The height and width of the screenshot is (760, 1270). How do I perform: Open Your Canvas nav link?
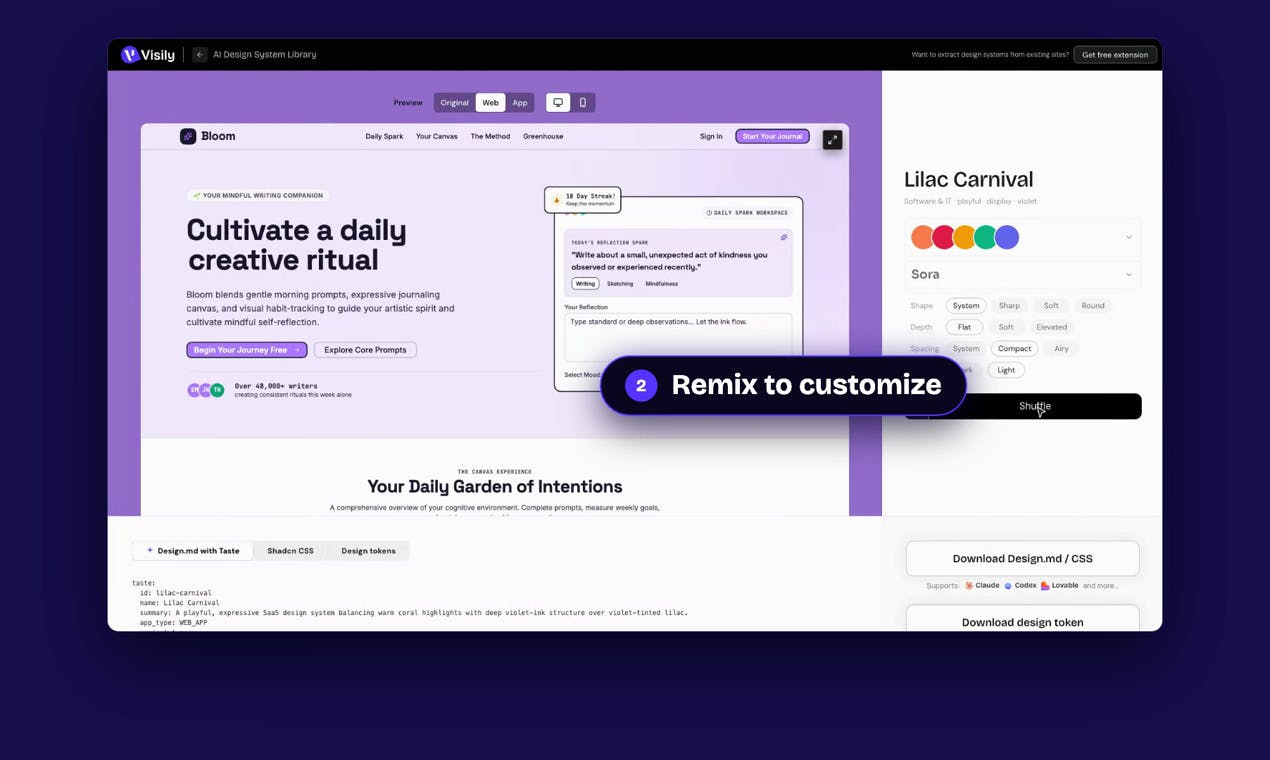tap(437, 137)
